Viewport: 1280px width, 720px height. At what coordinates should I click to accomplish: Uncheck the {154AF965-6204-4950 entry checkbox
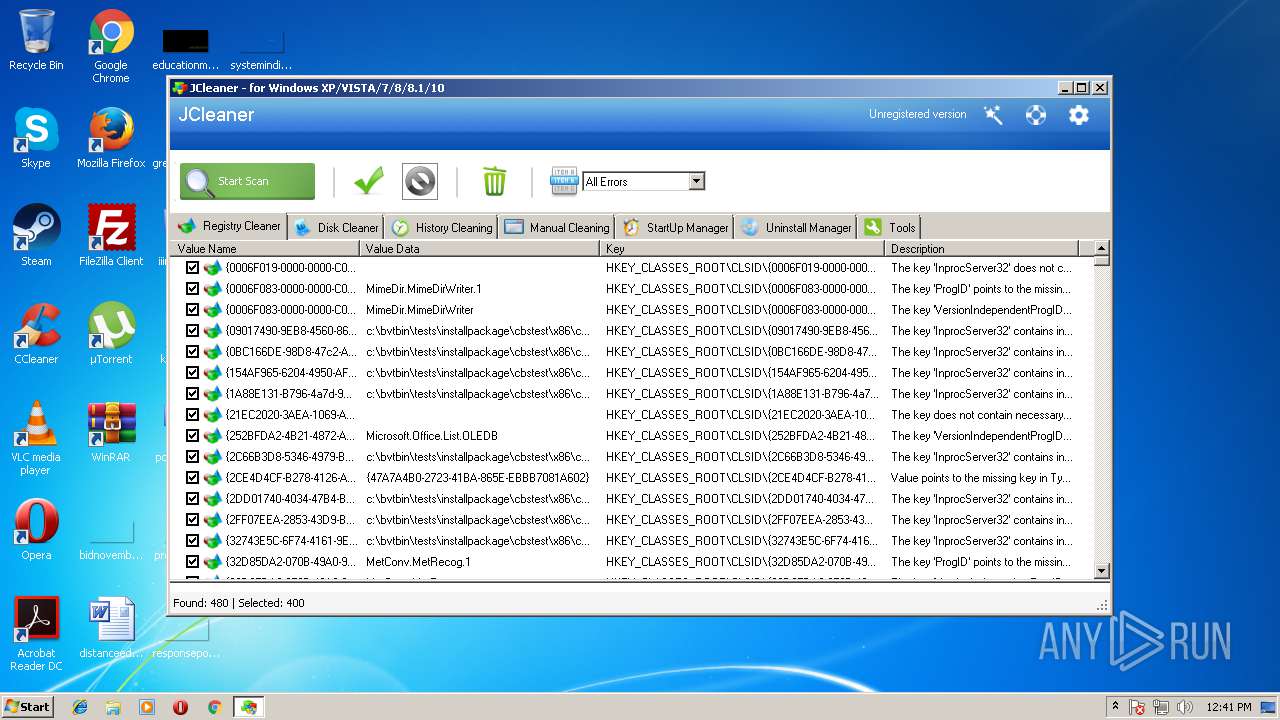[x=193, y=372]
